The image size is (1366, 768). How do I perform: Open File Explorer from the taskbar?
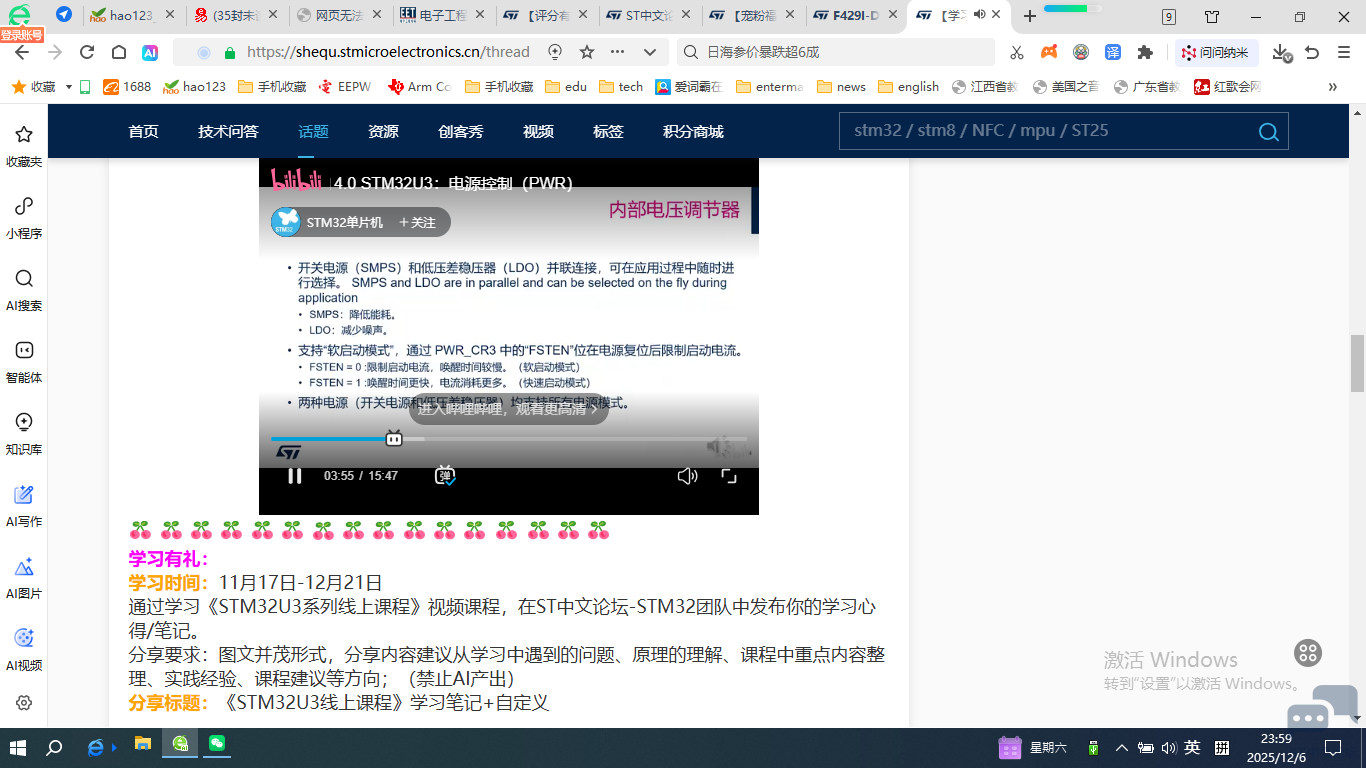(x=143, y=745)
